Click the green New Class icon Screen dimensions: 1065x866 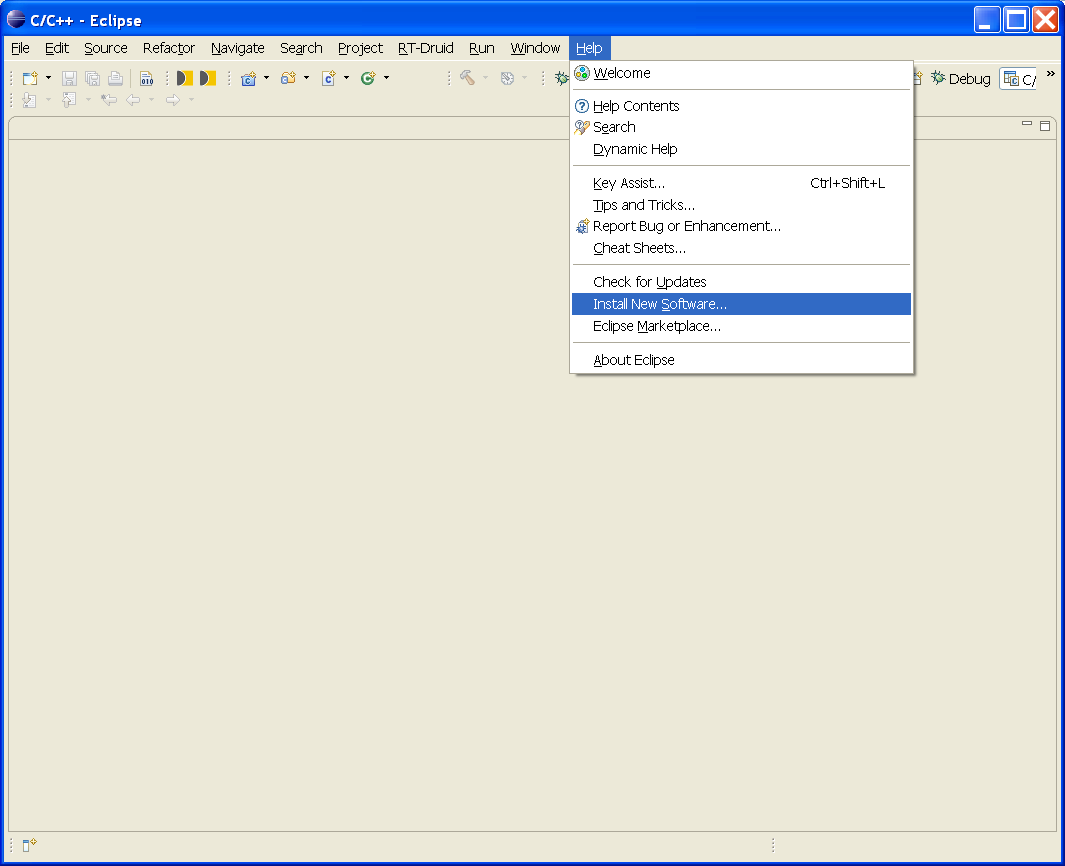click(x=368, y=78)
